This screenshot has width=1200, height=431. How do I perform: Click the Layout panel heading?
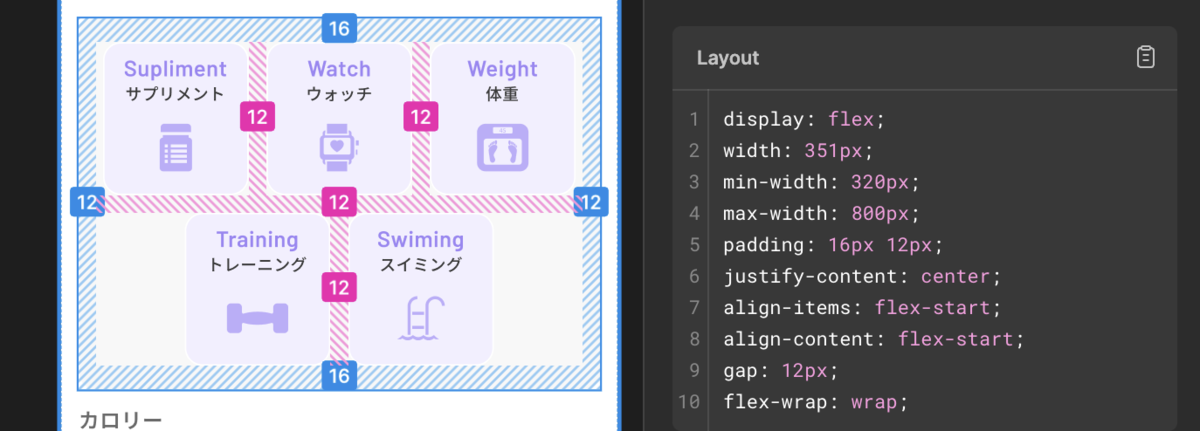tap(728, 58)
